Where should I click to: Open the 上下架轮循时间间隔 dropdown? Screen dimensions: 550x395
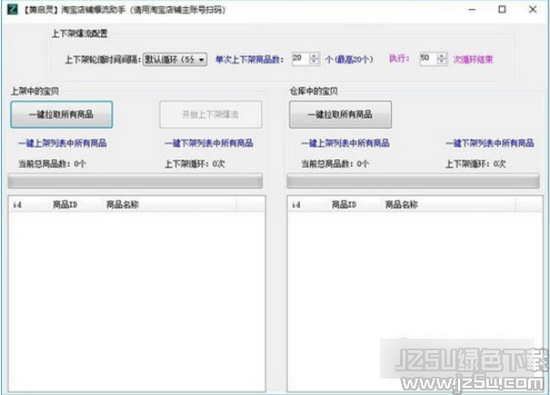tap(175, 59)
